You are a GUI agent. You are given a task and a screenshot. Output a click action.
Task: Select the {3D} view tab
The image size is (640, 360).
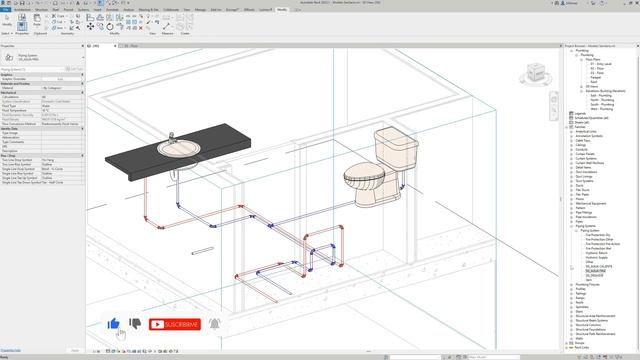pyautogui.click(x=96, y=46)
